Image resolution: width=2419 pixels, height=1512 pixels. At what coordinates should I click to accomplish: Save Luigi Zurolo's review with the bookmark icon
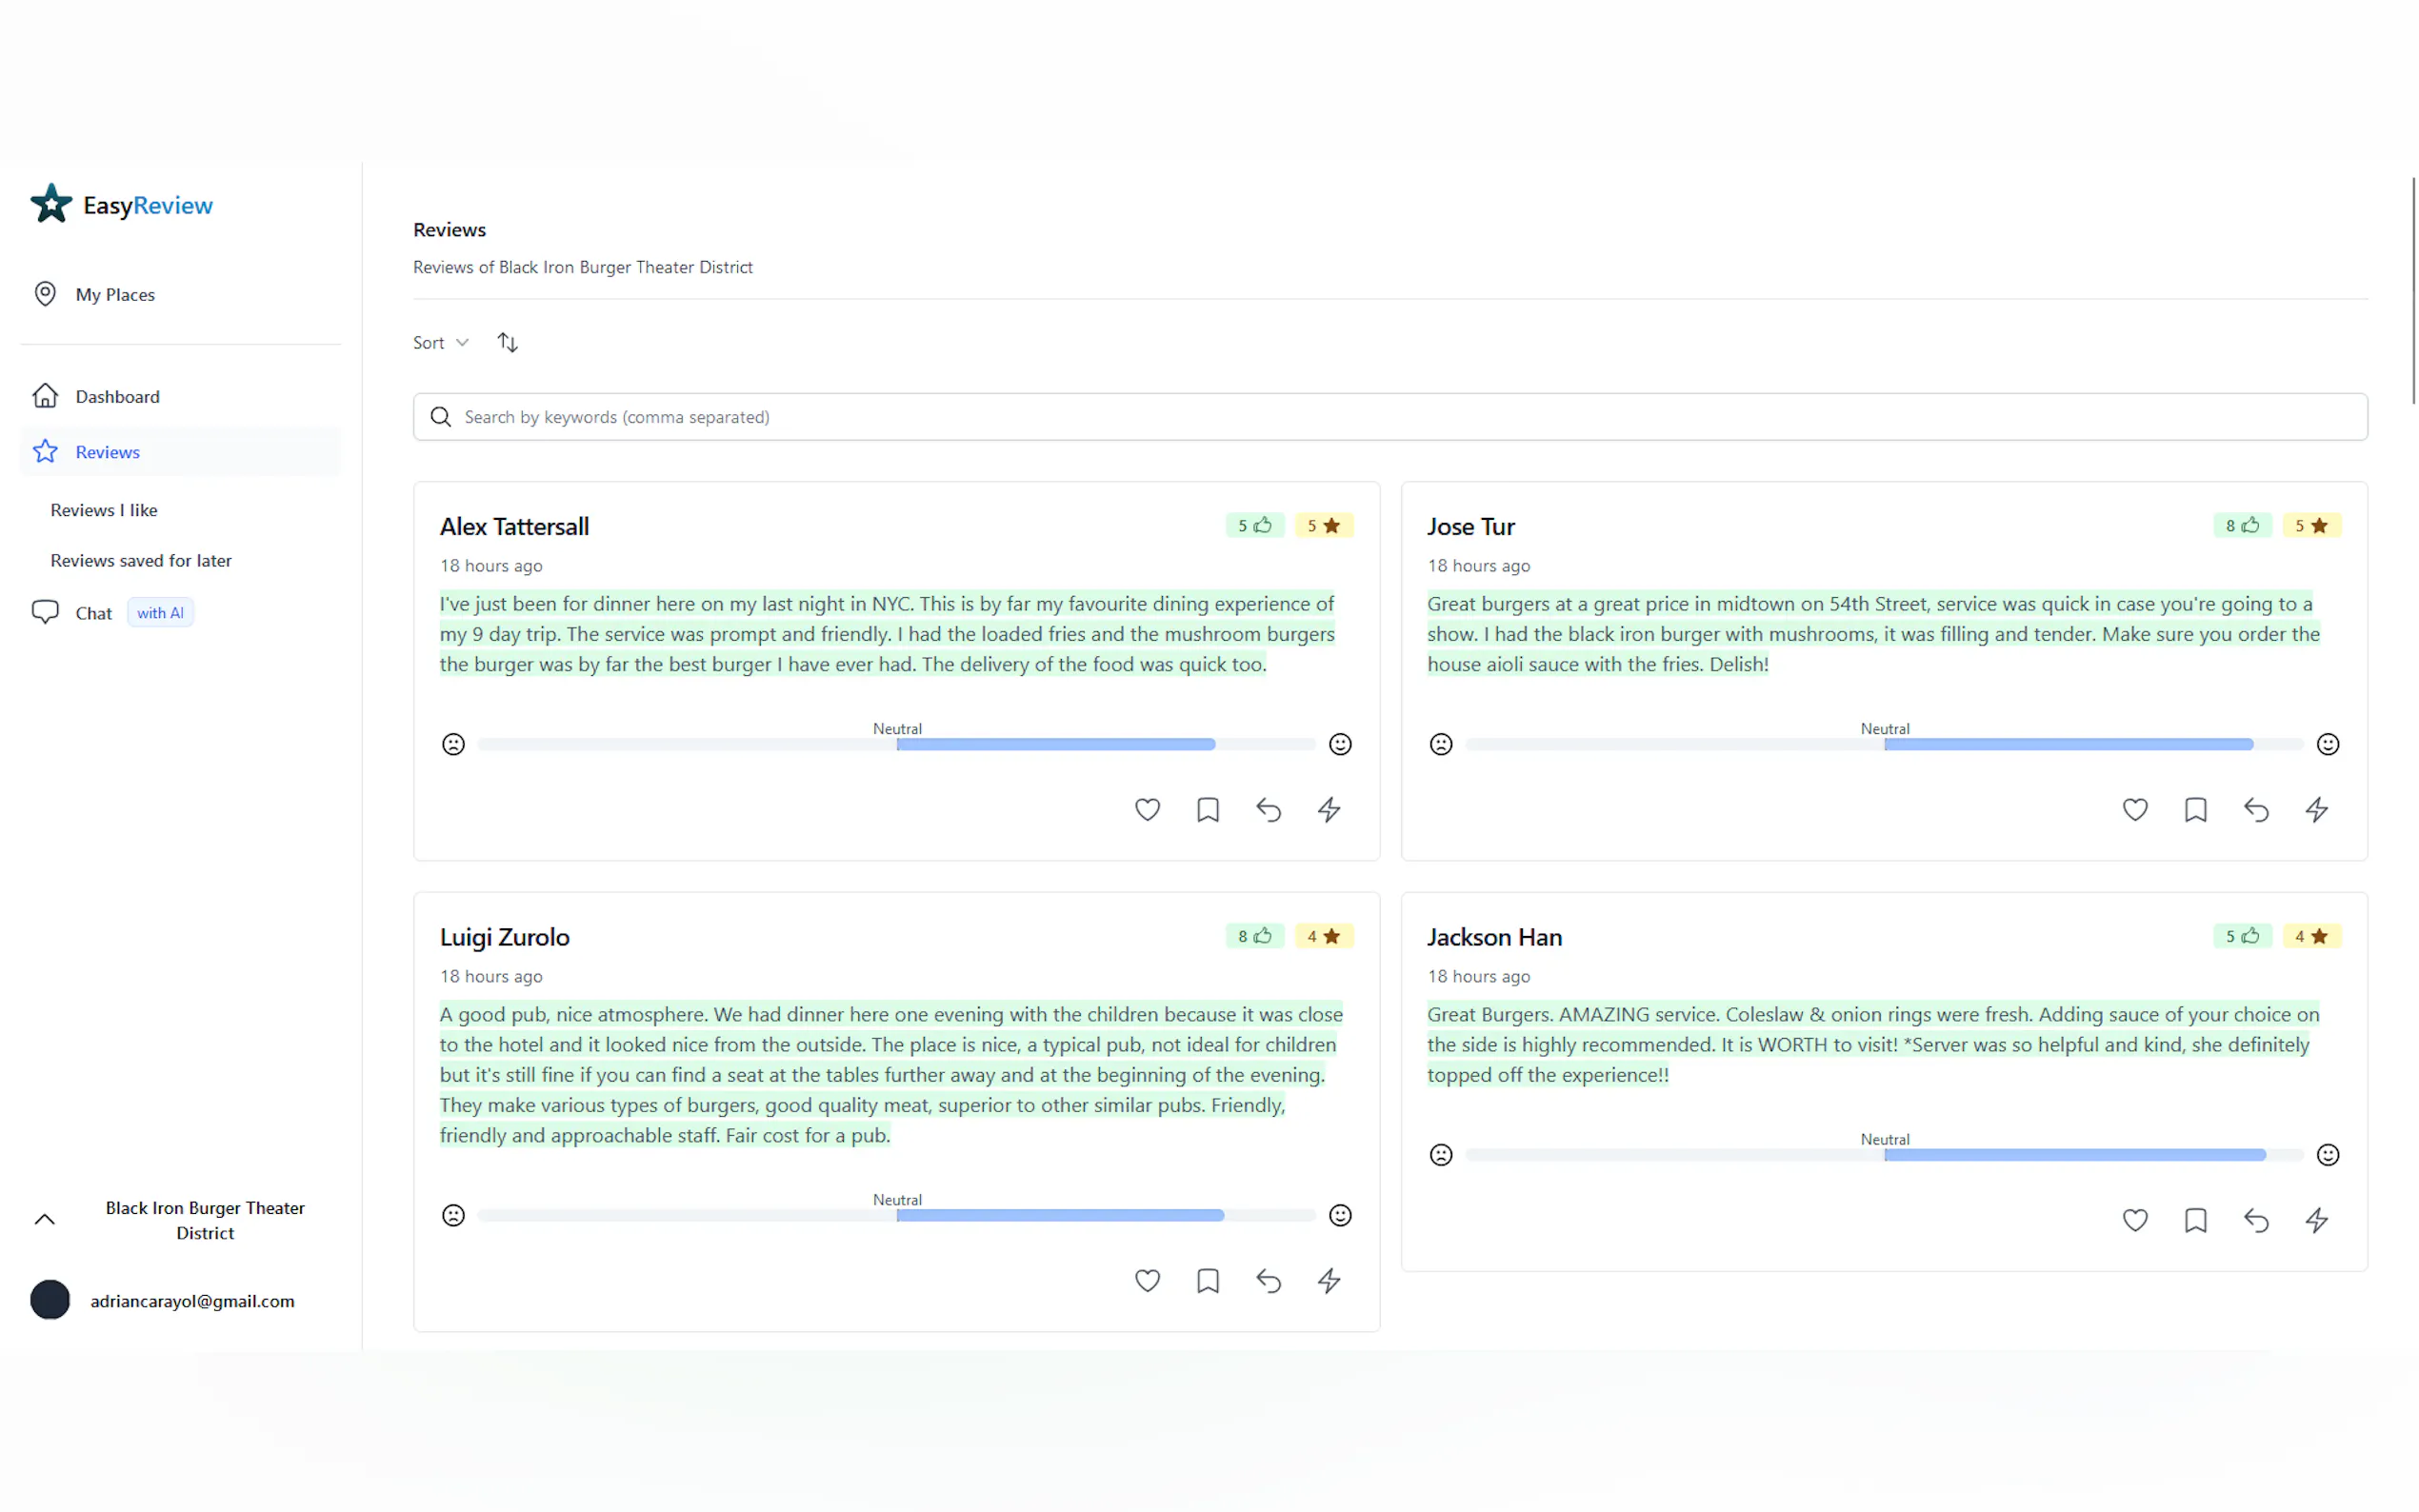(x=1207, y=1280)
